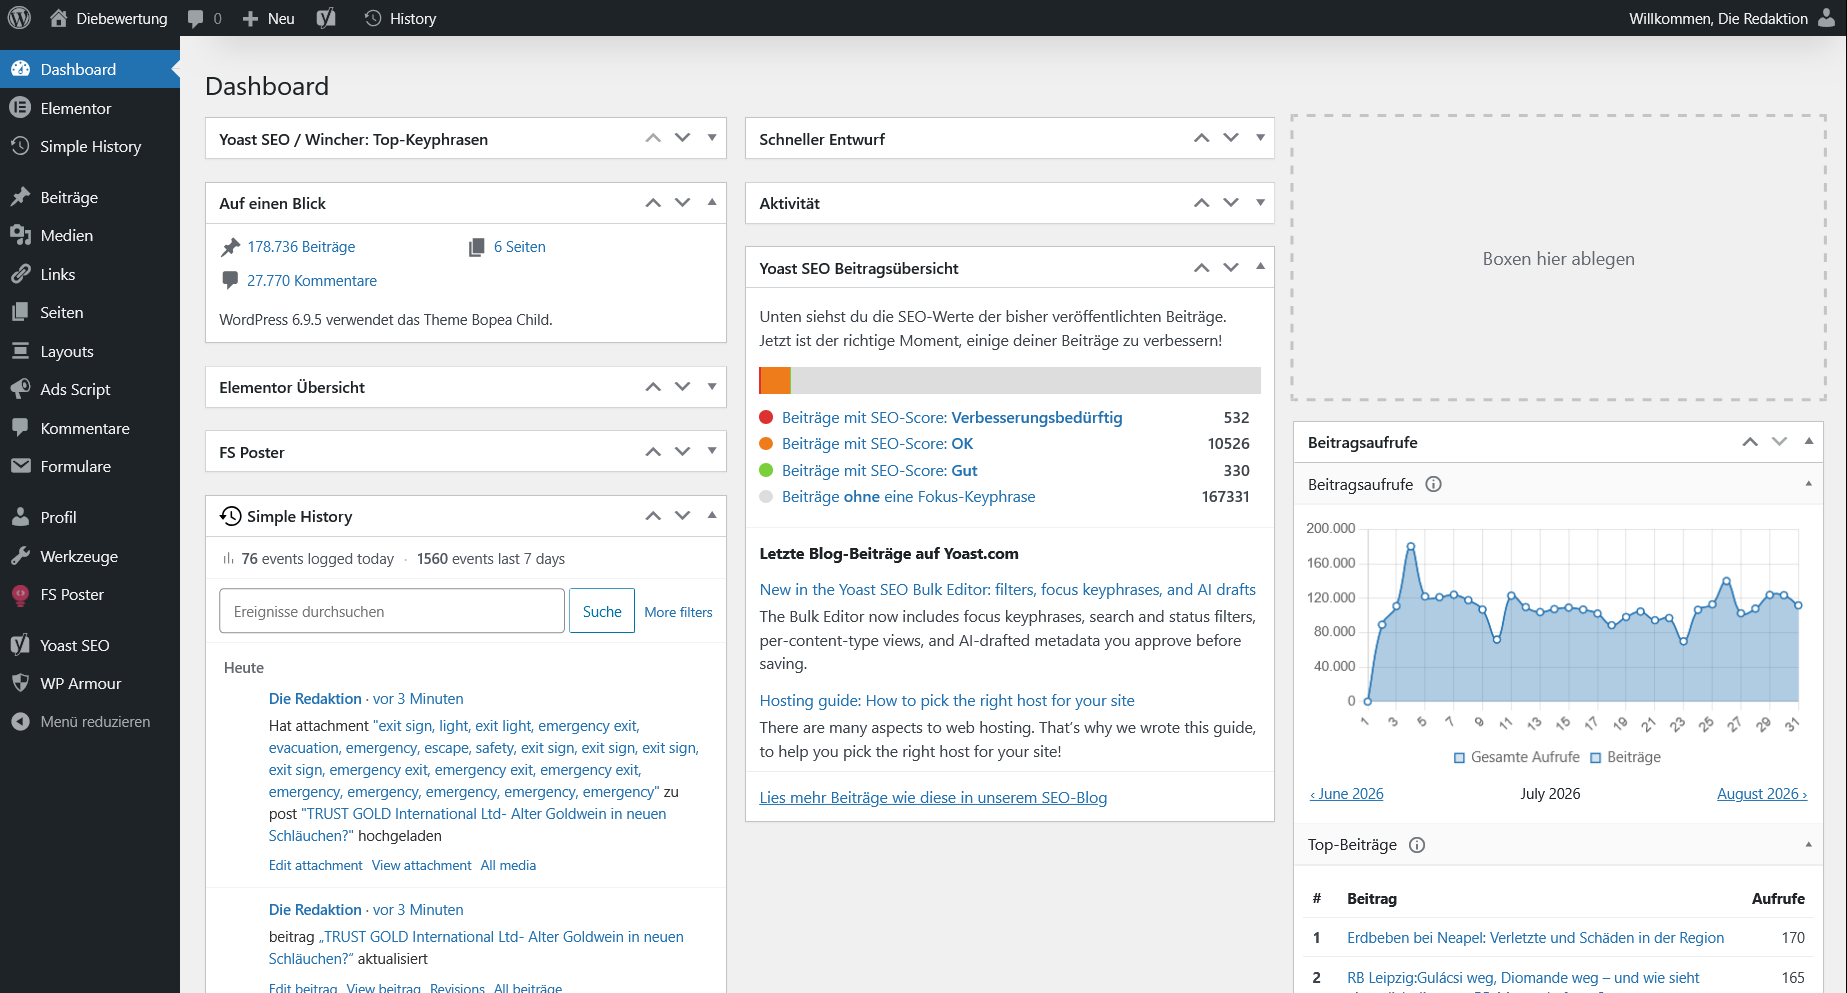Collapse the Auf einen Blick widget
1847x993 pixels.
[712, 202]
